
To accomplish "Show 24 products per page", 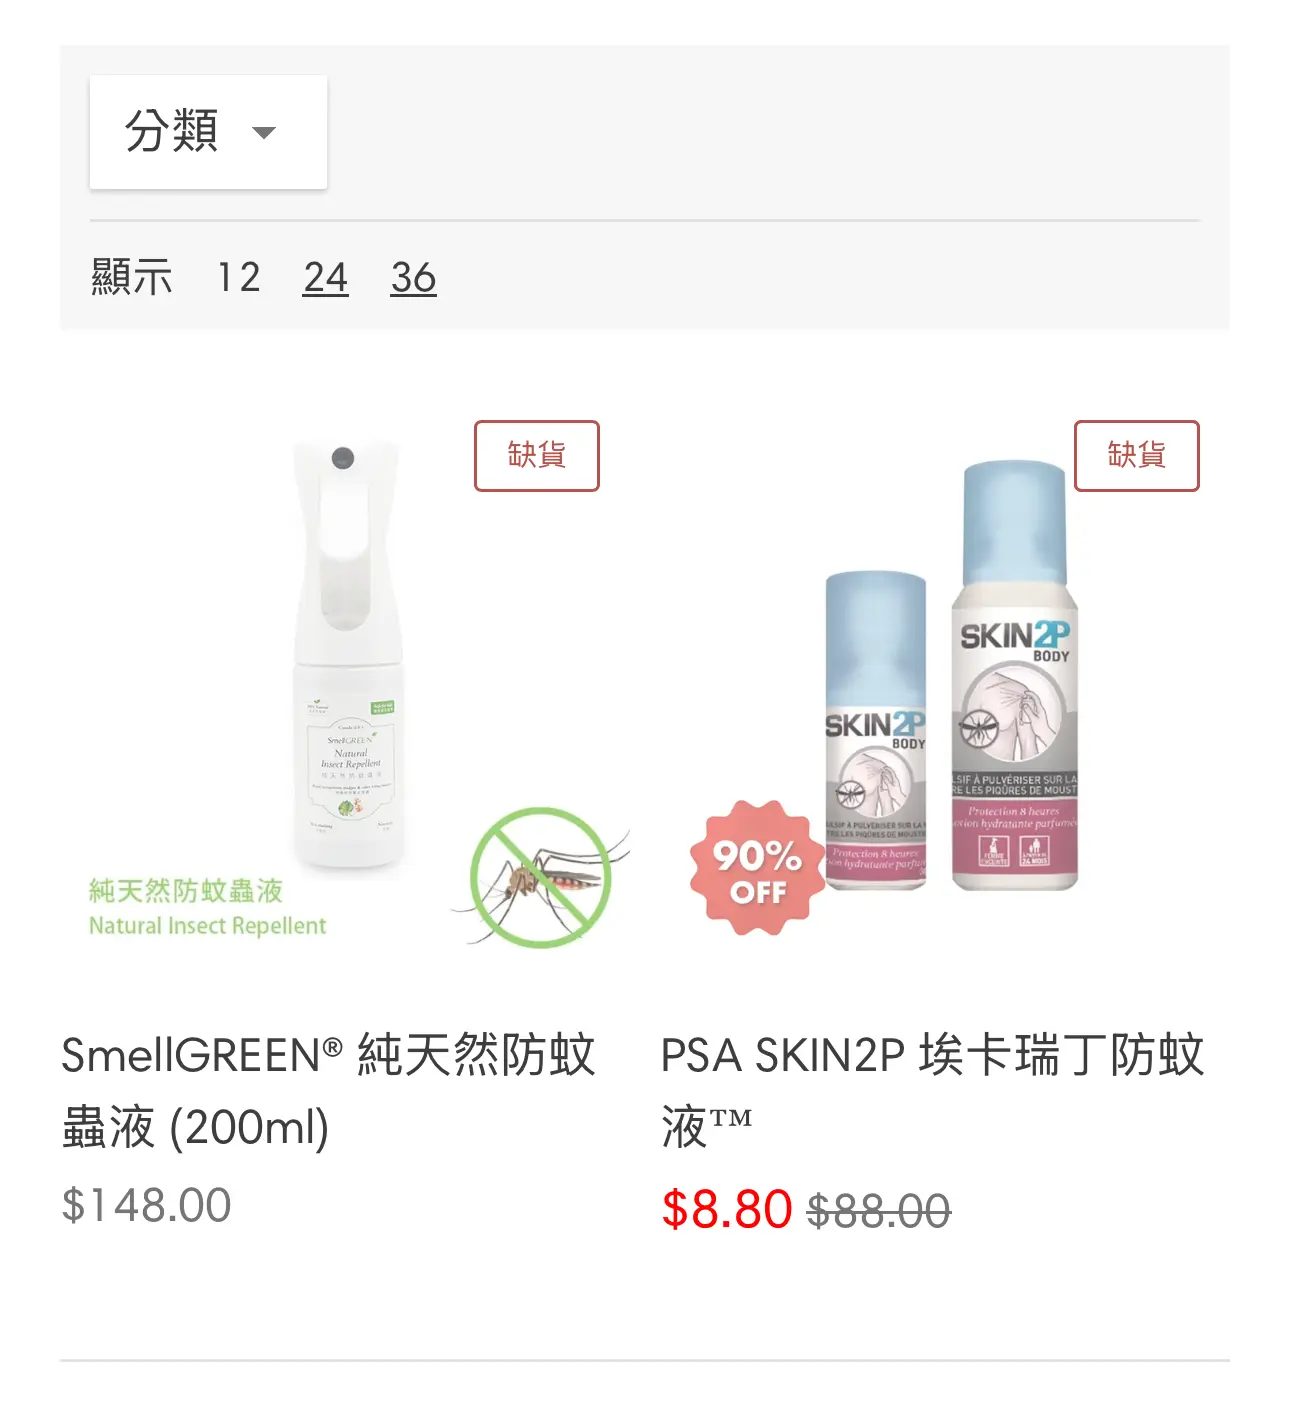I will [326, 277].
